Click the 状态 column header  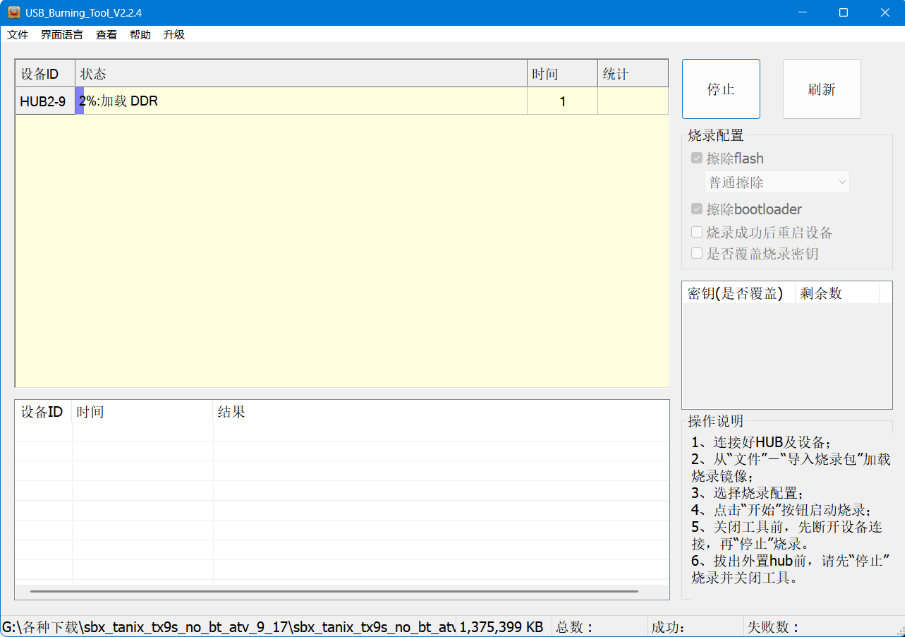pos(300,74)
